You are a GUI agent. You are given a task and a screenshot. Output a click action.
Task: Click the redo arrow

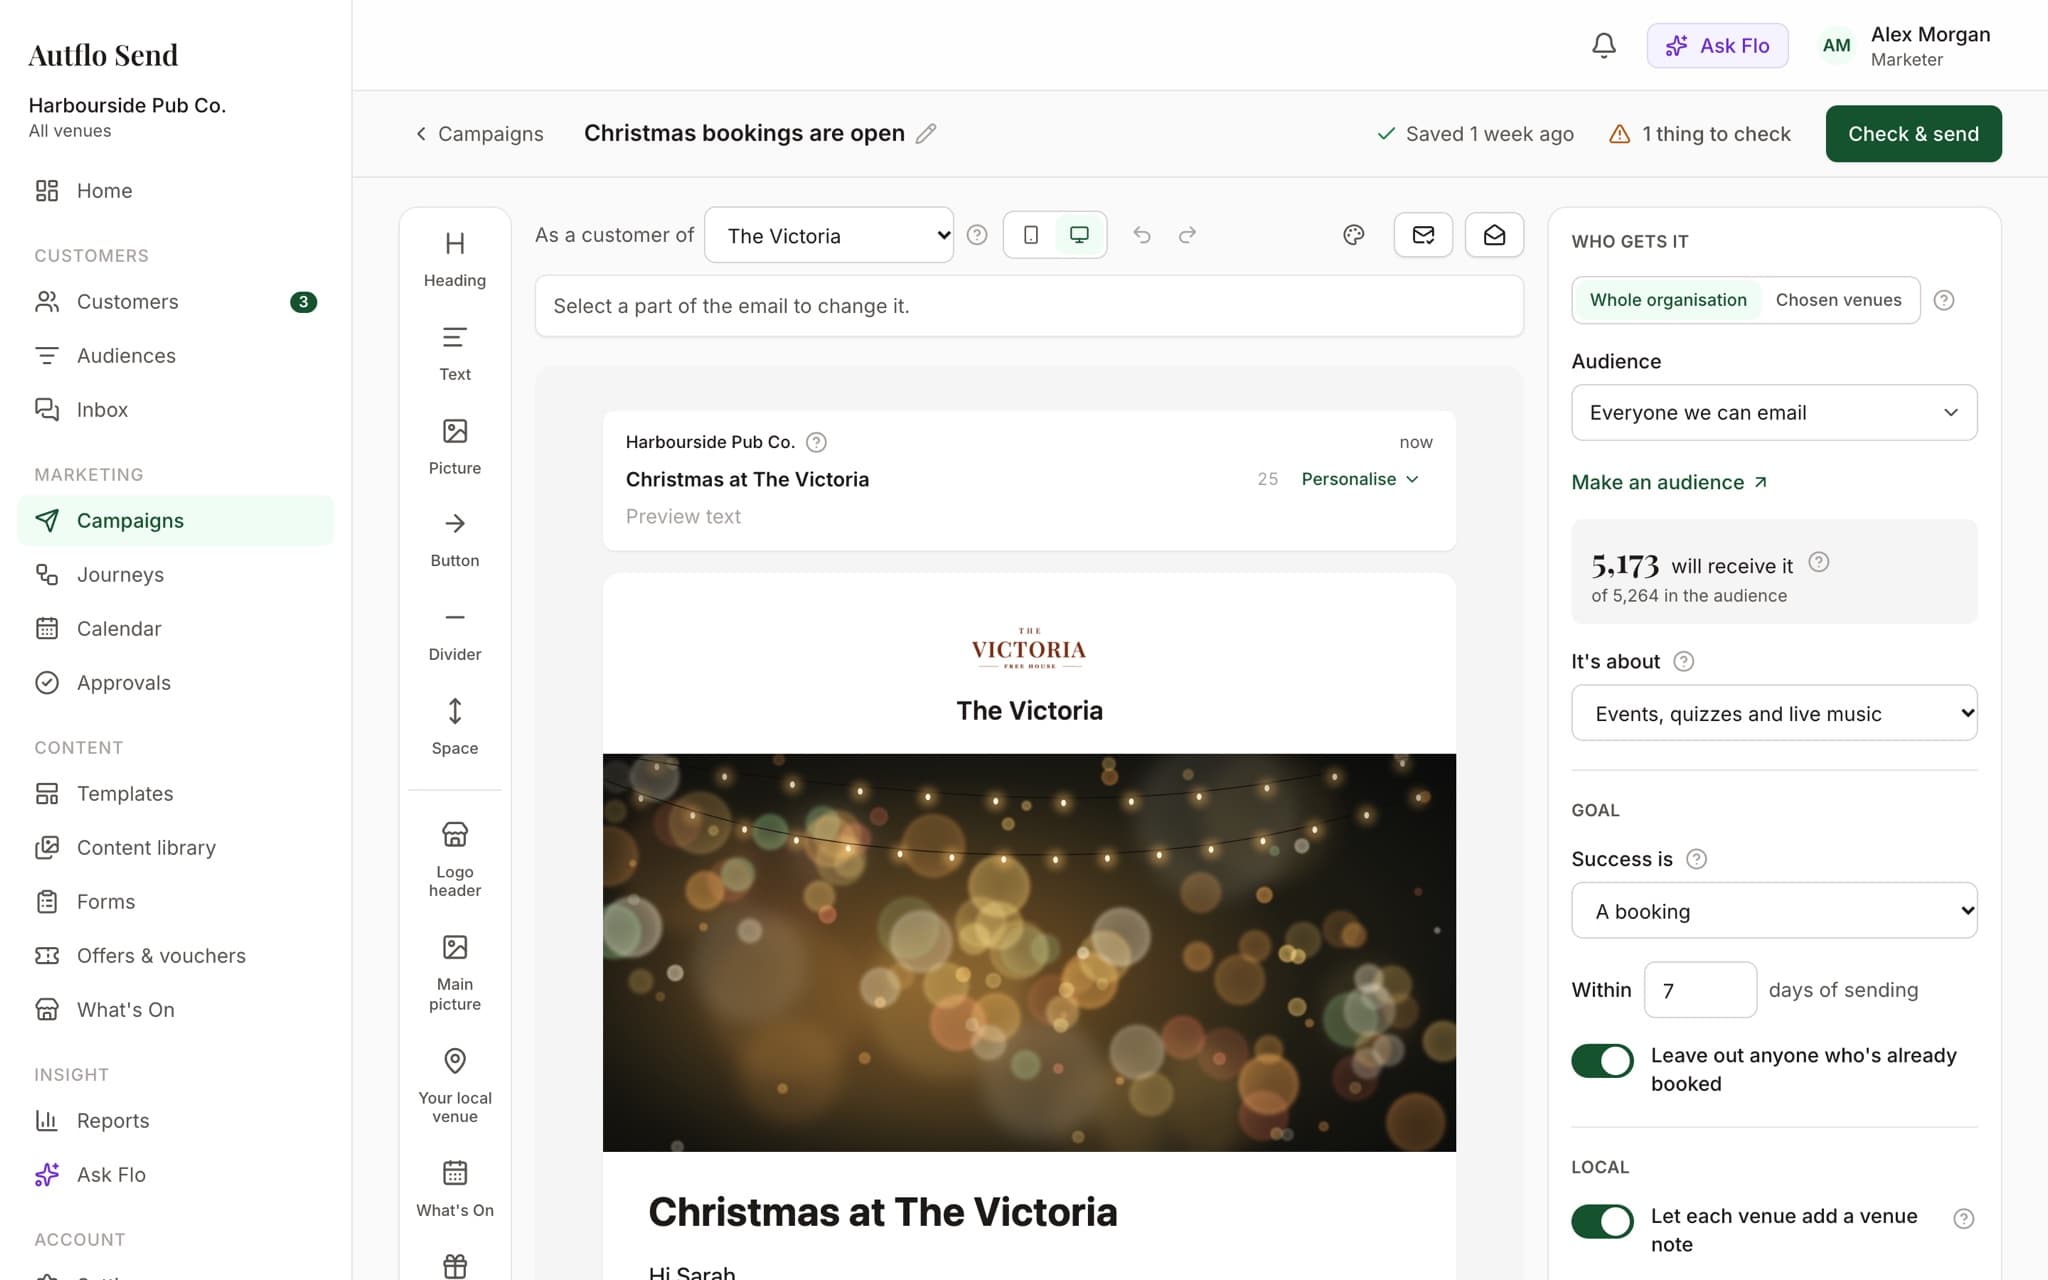pos(1187,235)
